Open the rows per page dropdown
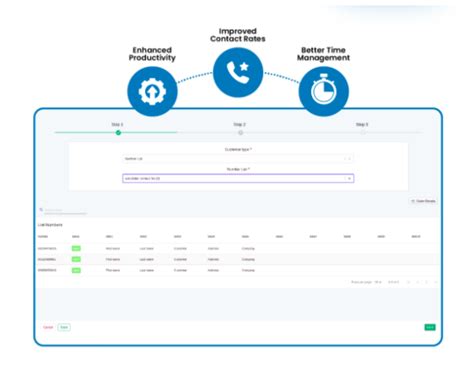Image resolution: width=474 pixels, height=390 pixels. click(x=378, y=282)
